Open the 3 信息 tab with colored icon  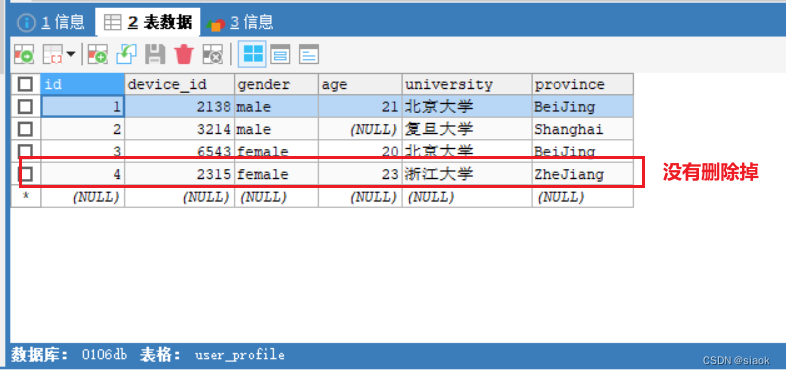click(240, 23)
